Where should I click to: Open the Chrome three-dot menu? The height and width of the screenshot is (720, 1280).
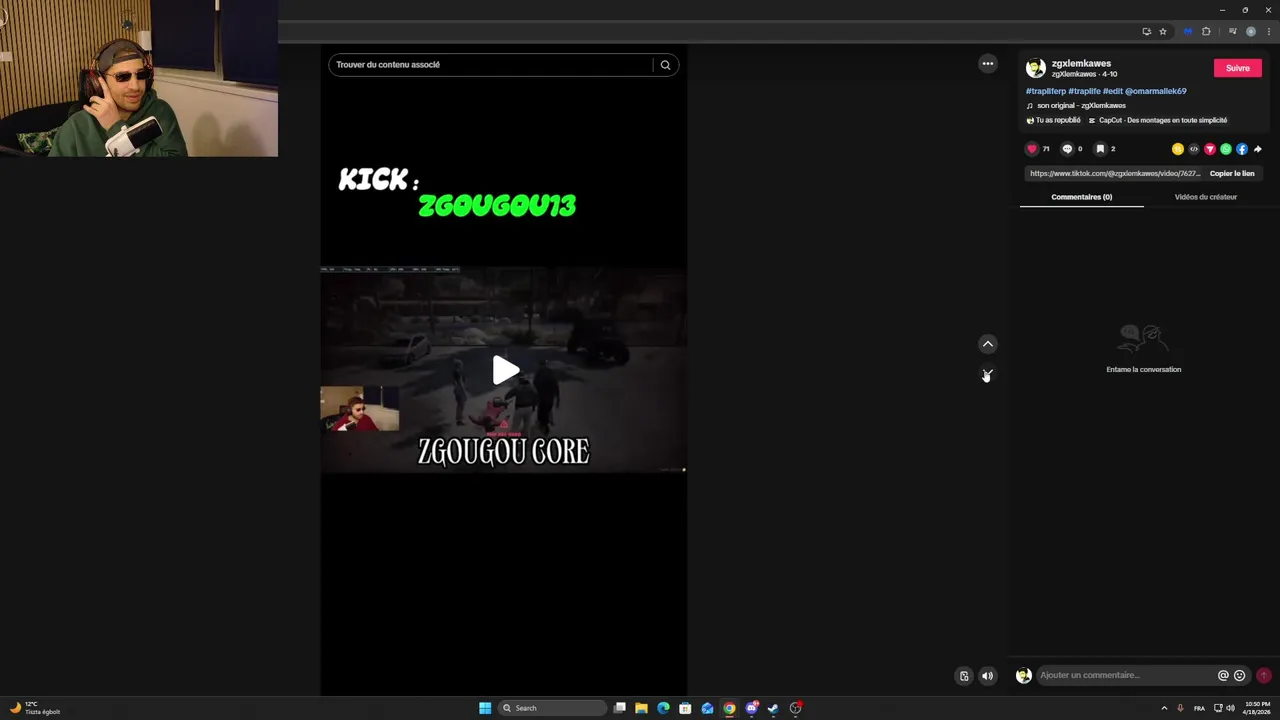tap(1268, 31)
